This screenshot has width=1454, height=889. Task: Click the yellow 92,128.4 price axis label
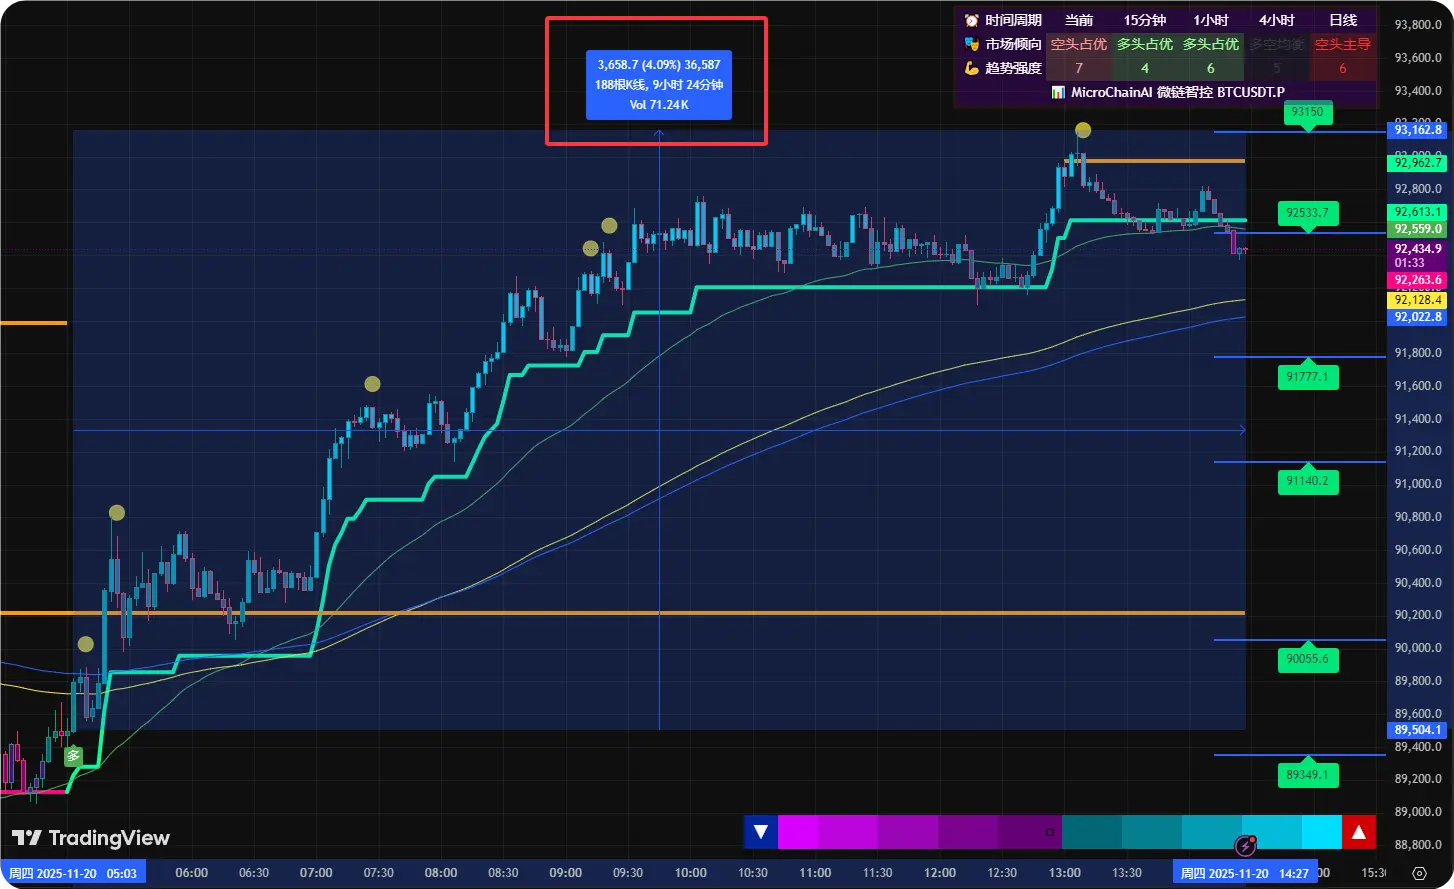click(1418, 300)
